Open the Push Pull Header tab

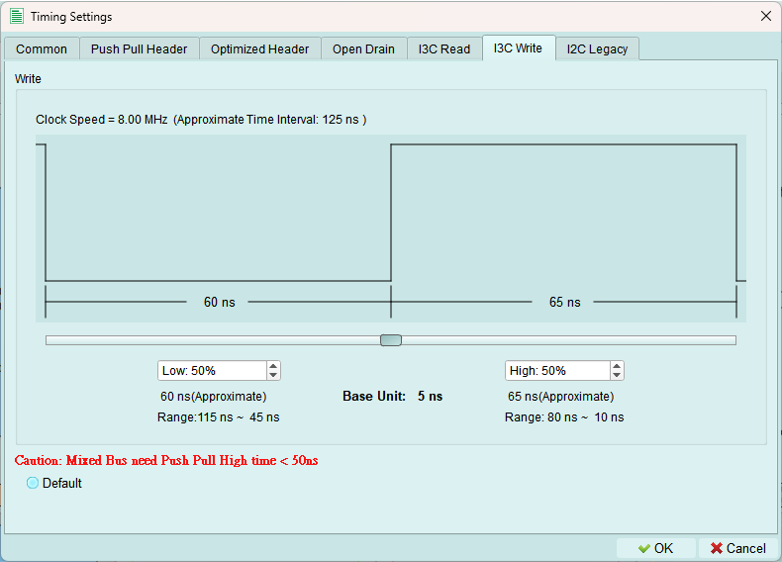(x=139, y=49)
